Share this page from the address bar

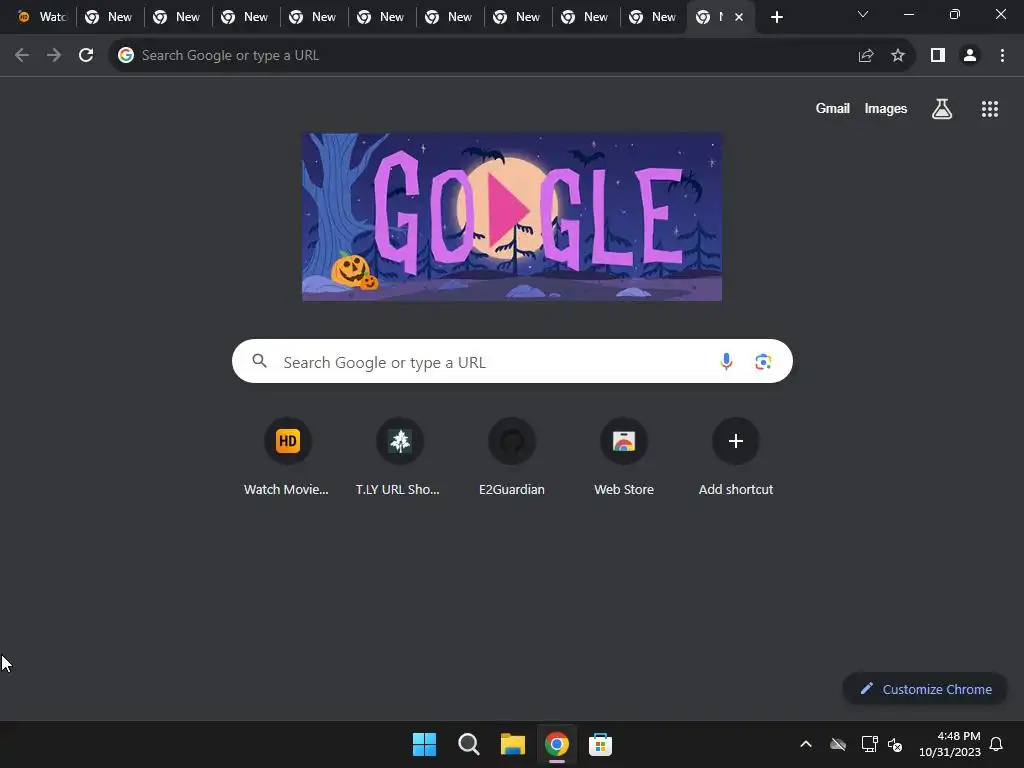[x=866, y=56]
